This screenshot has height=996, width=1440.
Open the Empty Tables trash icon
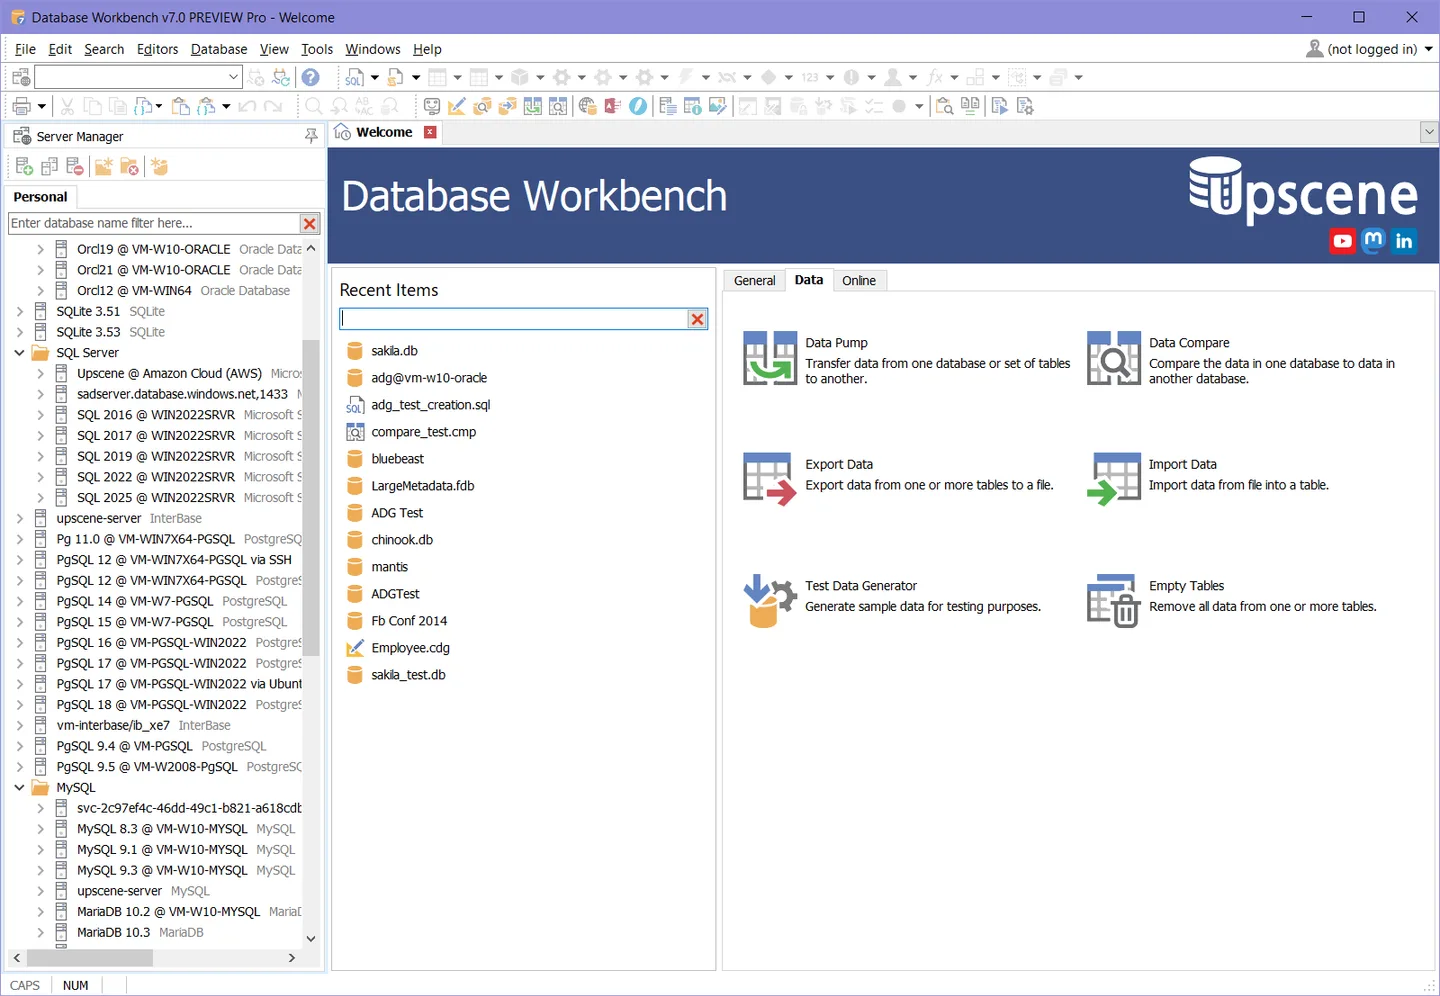pyautogui.click(x=1114, y=600)
